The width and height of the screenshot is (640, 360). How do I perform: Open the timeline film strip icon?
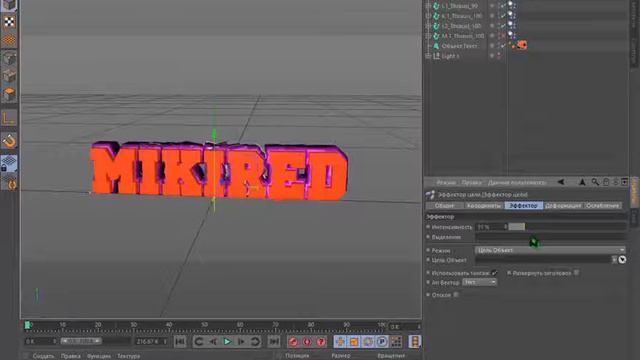coord(415,341)
